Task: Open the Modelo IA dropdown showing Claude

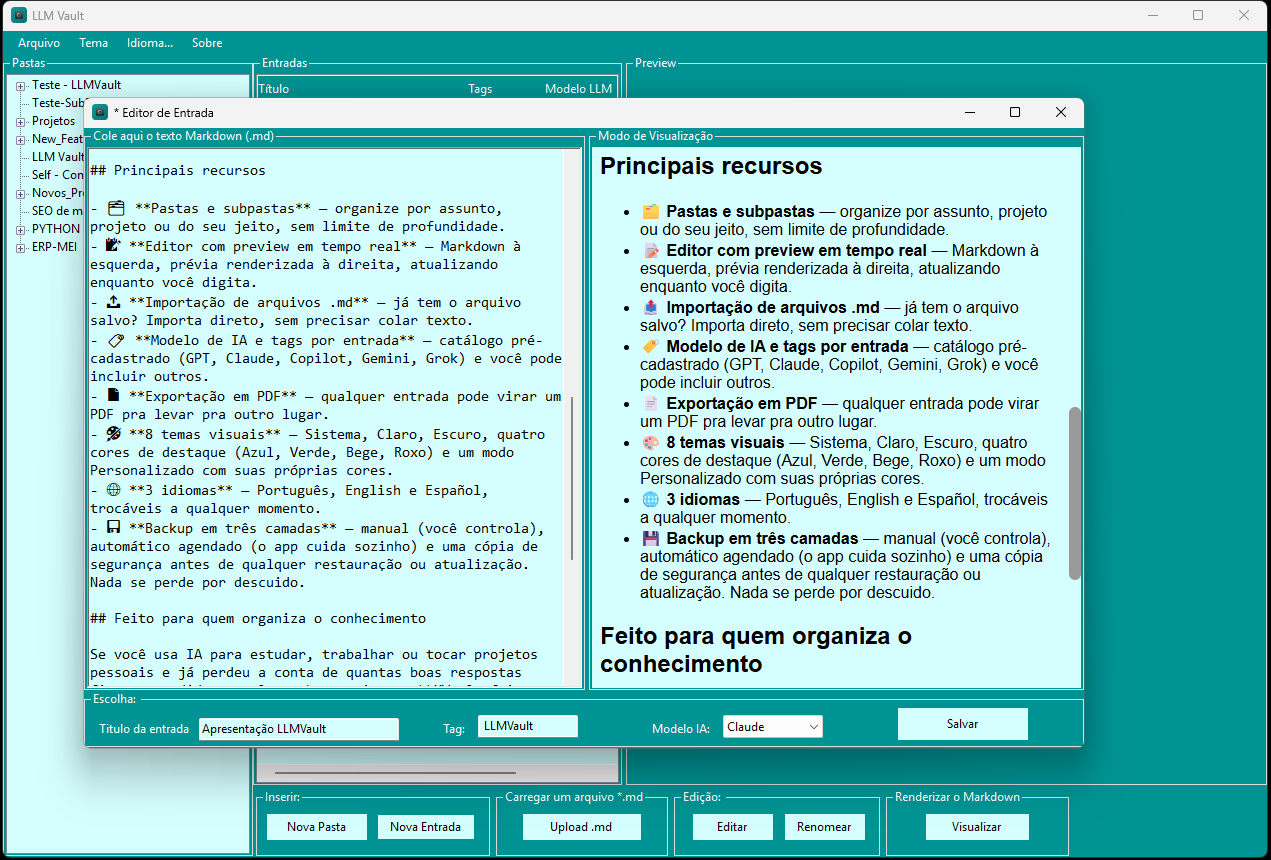Action: click(773, 727)
